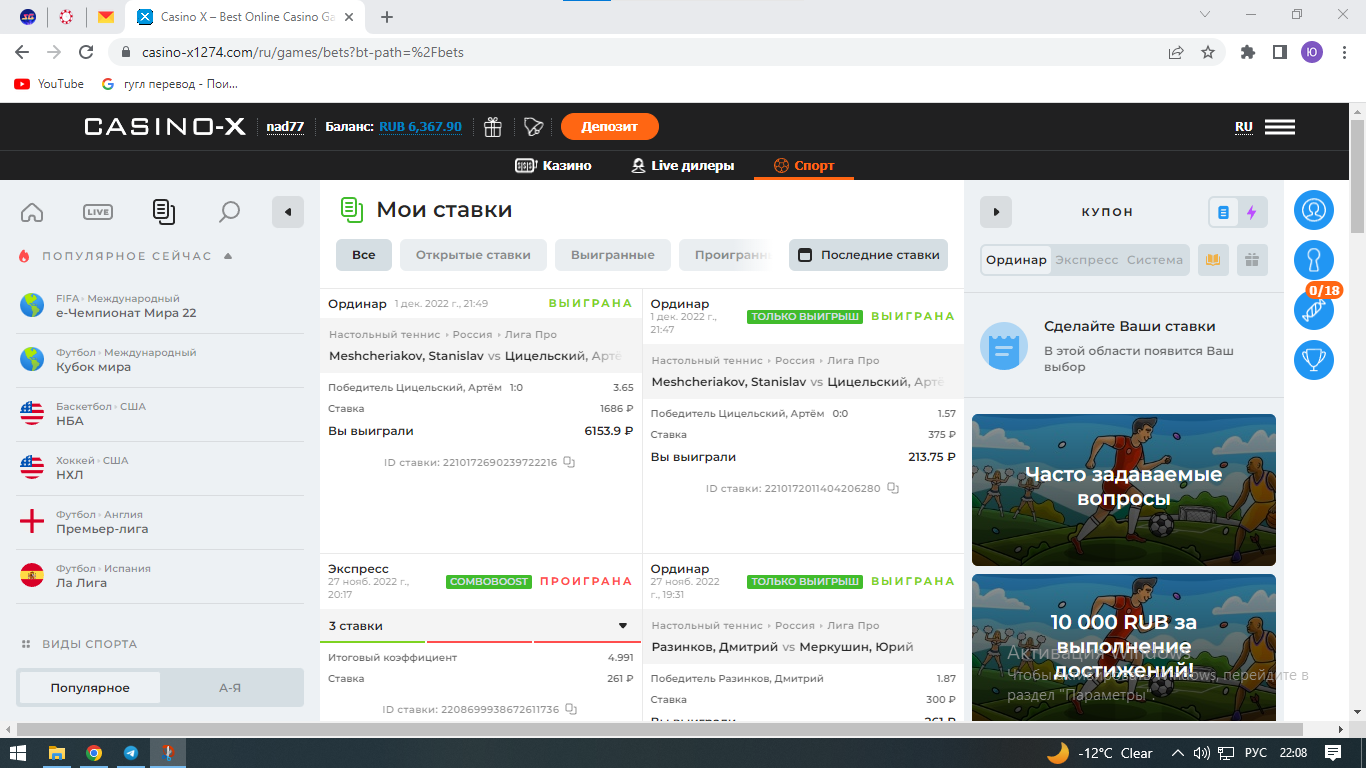Screen dimensions: 1366x768
Task: Switch coupon mode to Экспресс
Action: [1086, 260]
